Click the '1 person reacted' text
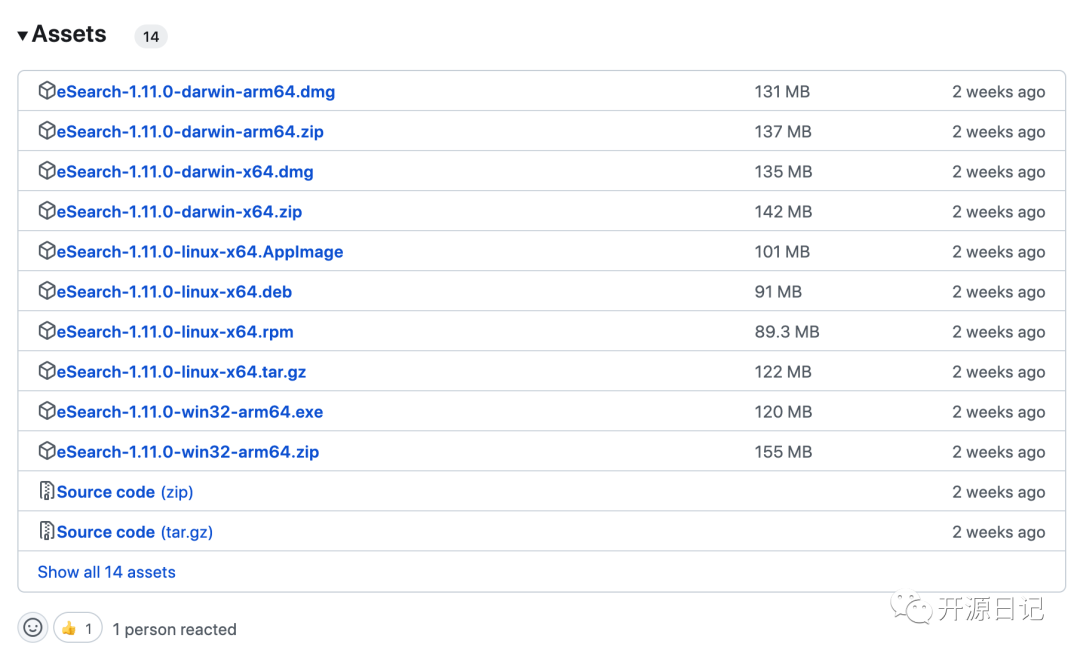Image resolution: width=1080 pixels, height=656 pixels. click(x=174, y=629)
